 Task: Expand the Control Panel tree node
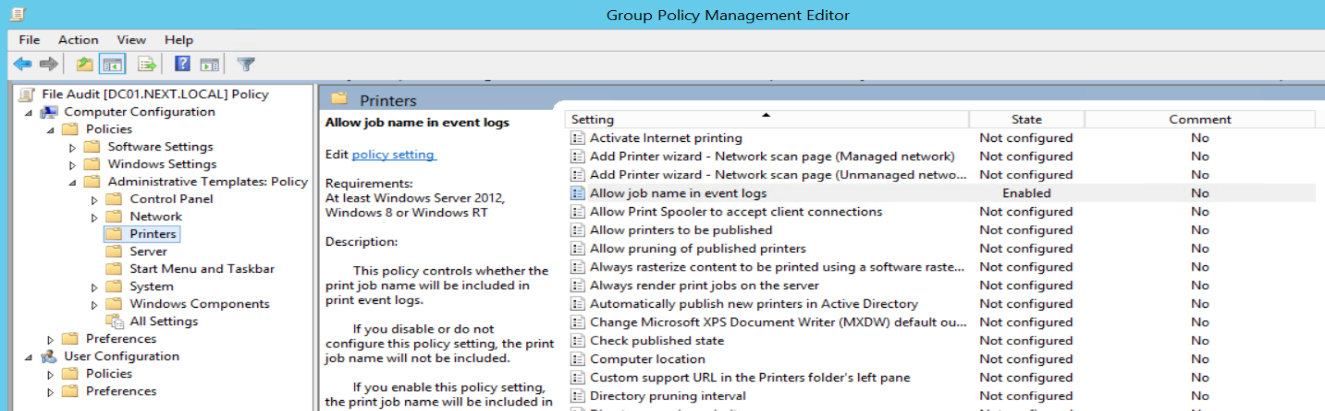point(95,199)
